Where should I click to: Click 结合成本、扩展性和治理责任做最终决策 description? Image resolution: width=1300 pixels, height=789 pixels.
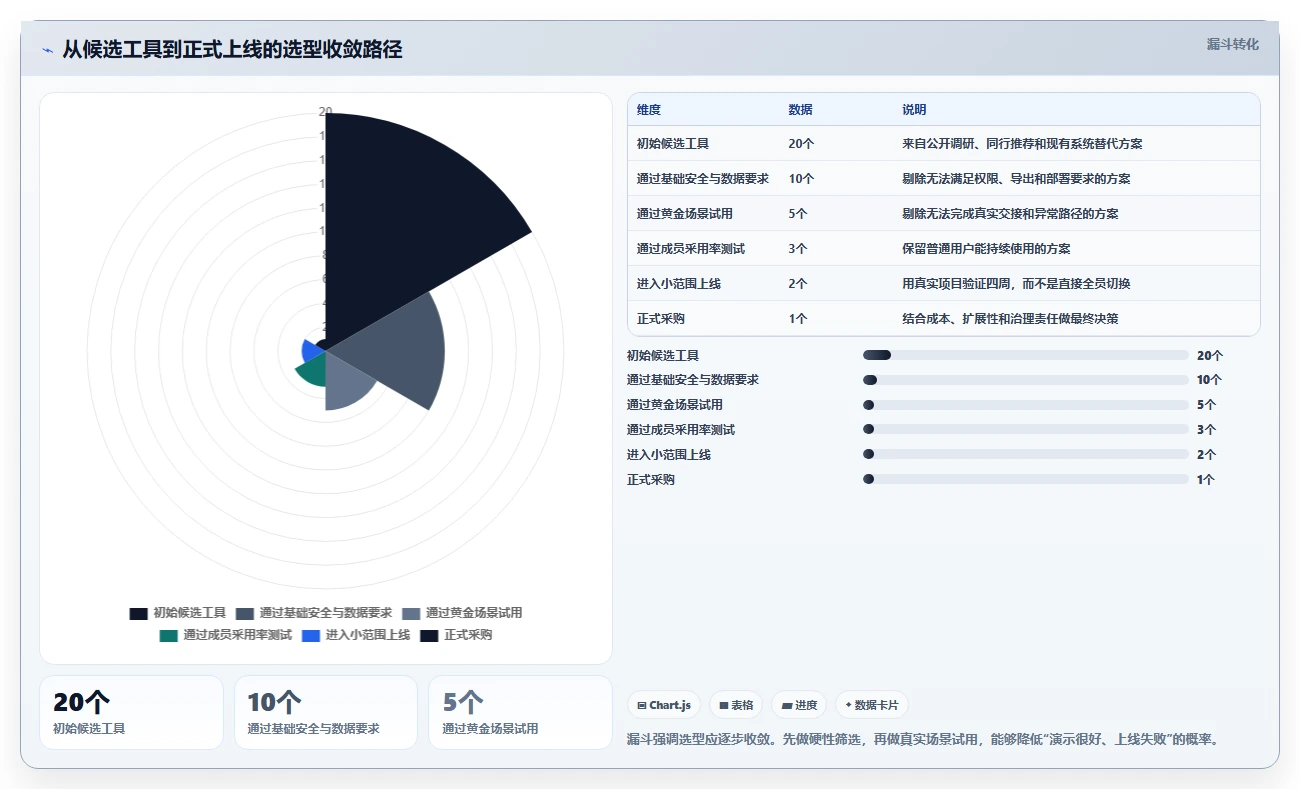(x=1010, y=319)
